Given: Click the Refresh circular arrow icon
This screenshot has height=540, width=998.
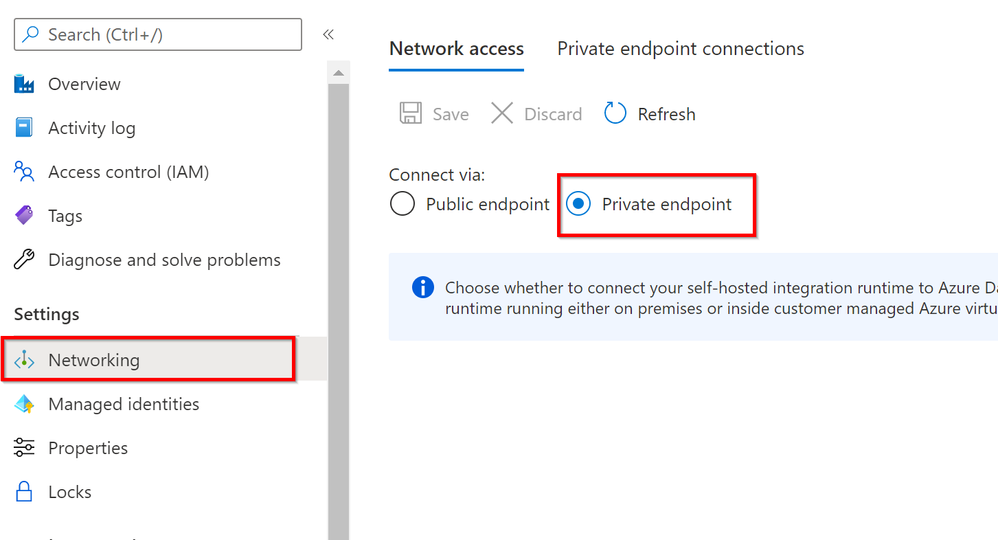Looking at the screenshot, I should pyautogui.click(x=615, y=114).
